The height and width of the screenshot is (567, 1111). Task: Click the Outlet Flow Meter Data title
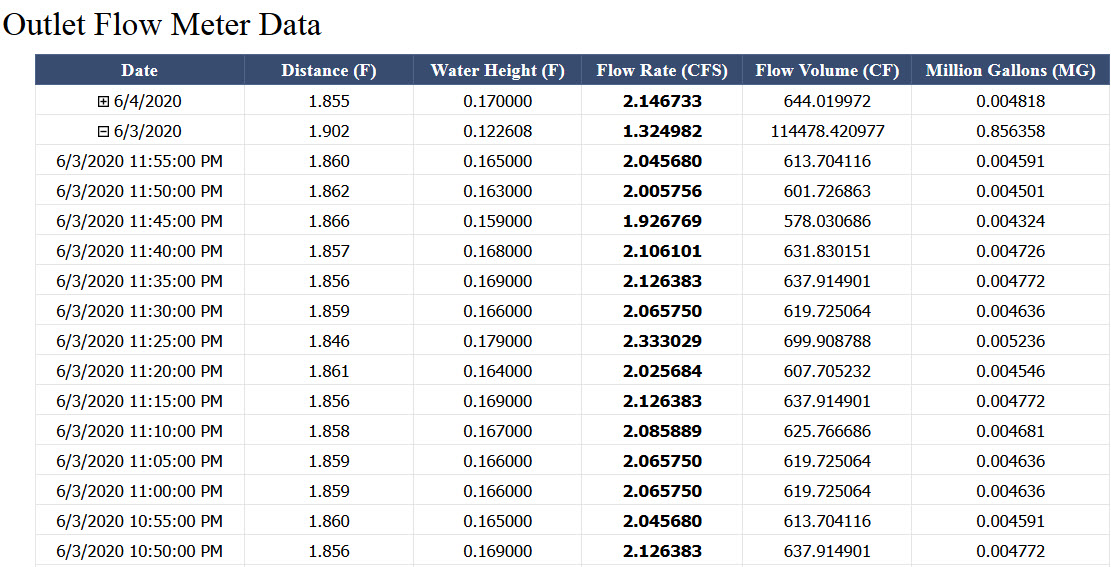(162, 24)
